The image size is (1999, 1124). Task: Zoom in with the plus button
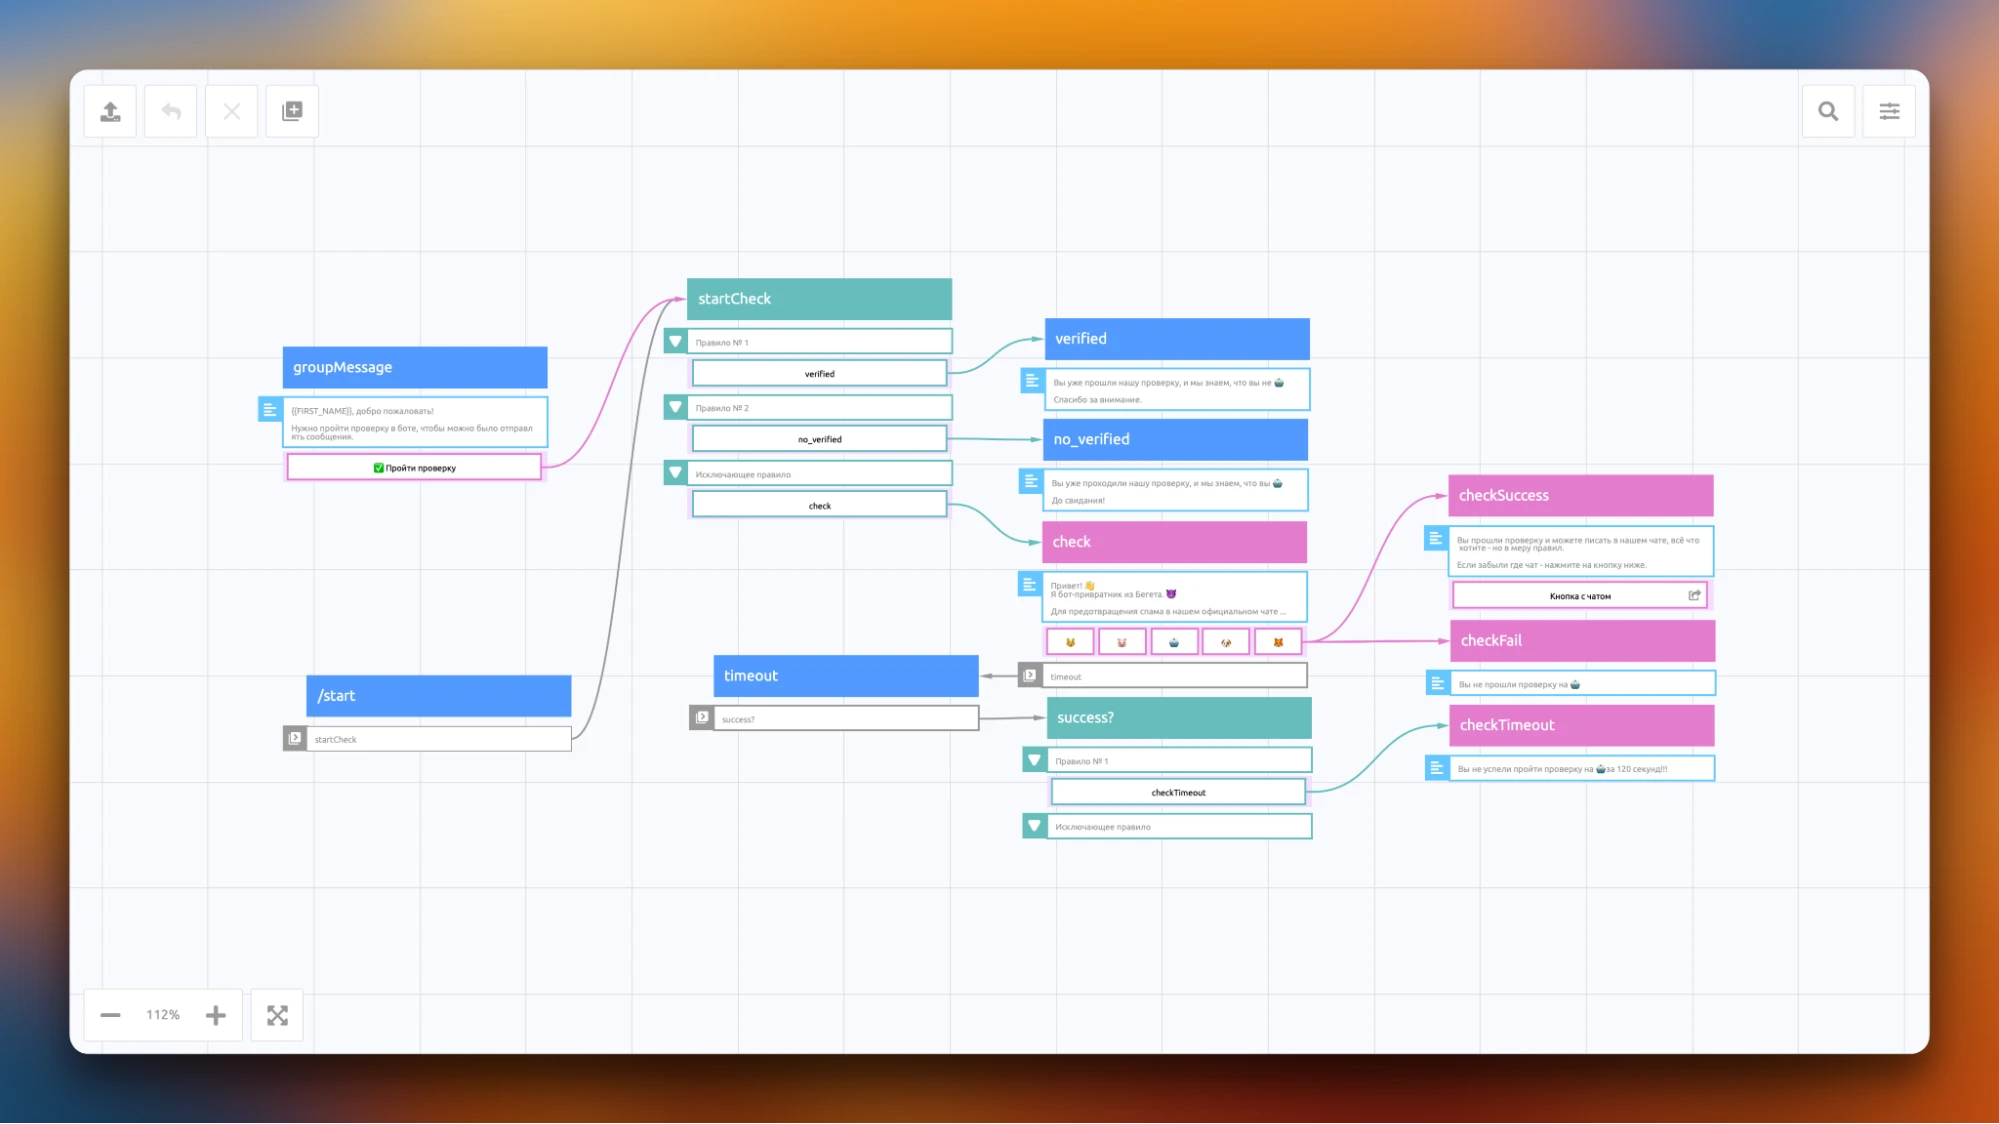click(x=216, y=1015)
